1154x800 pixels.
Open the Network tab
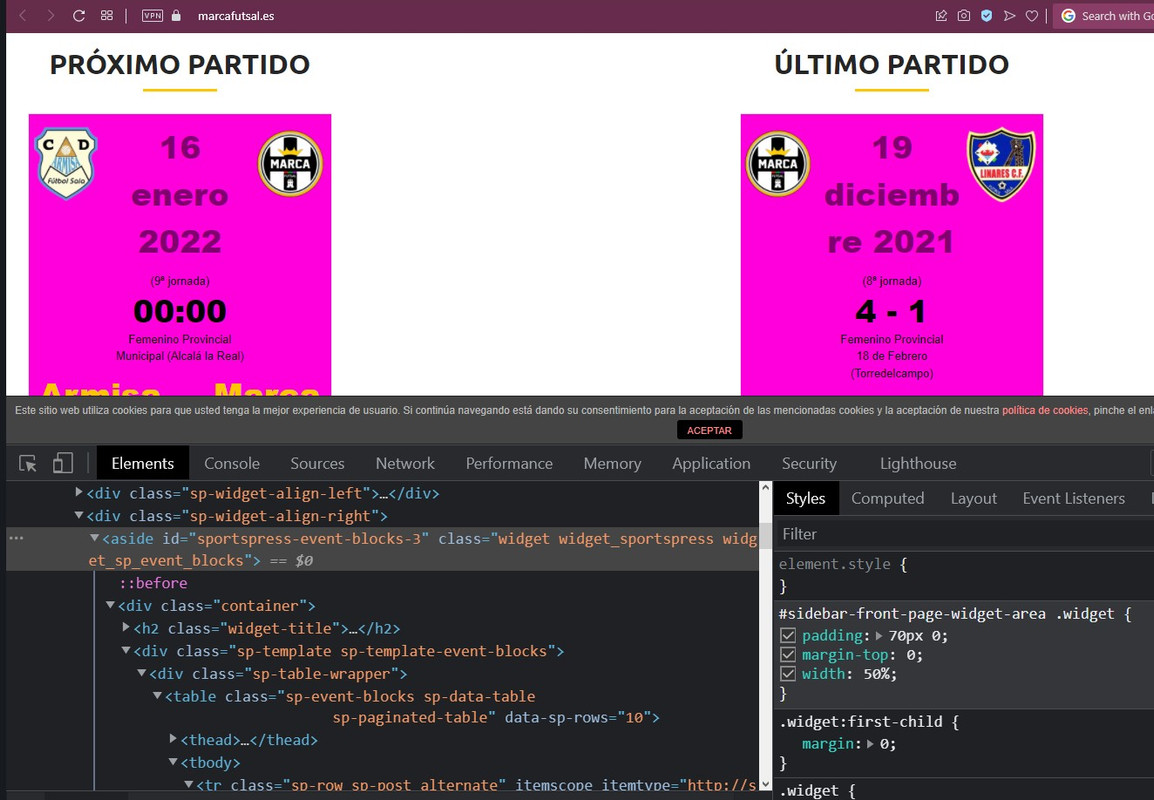(x=405, y=463)
